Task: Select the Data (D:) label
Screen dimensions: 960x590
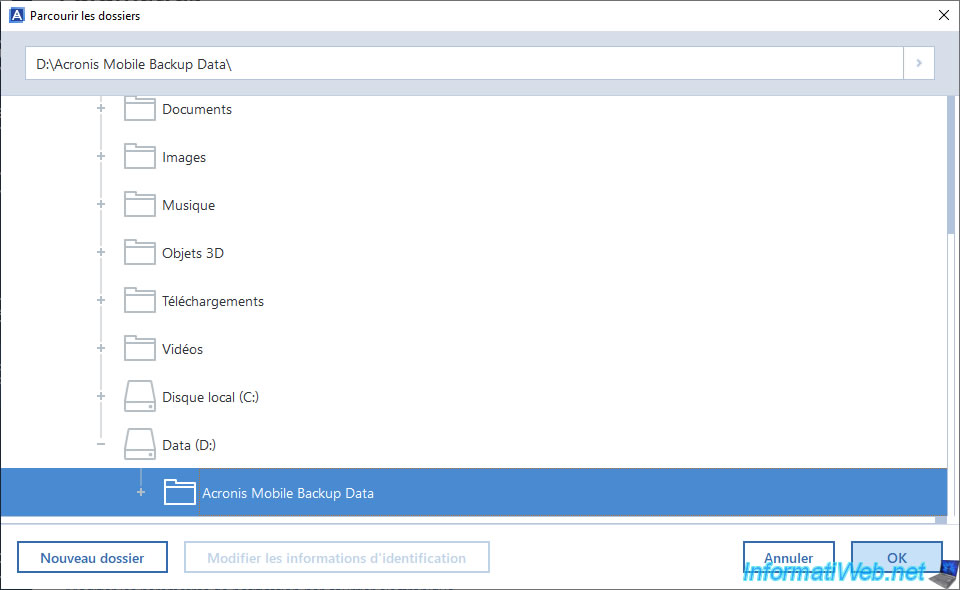Action: click(189, 445)
